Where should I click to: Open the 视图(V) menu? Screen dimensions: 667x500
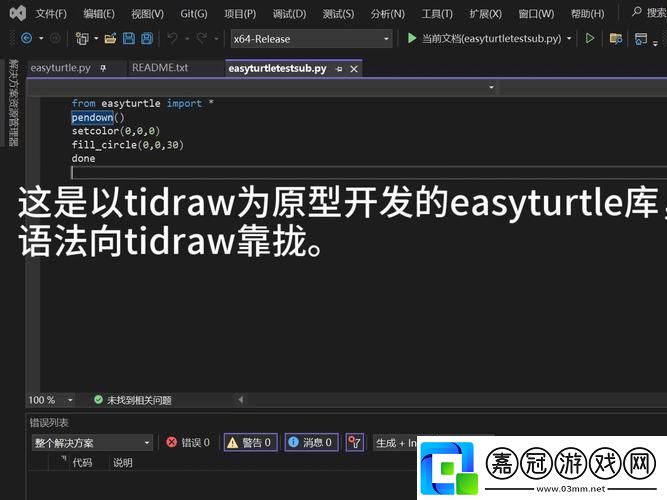point(147,14)
